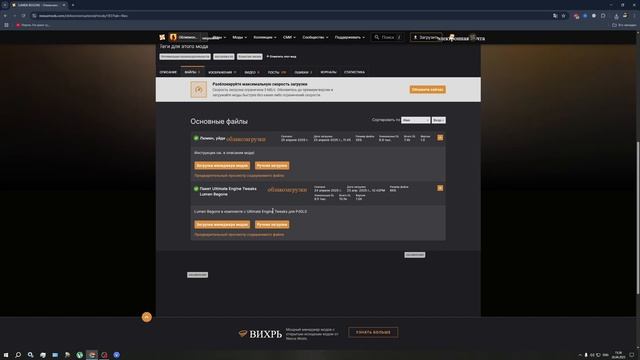Collapse the first main file entry with orange icon
640x360 pixels.
pos(440,138)
